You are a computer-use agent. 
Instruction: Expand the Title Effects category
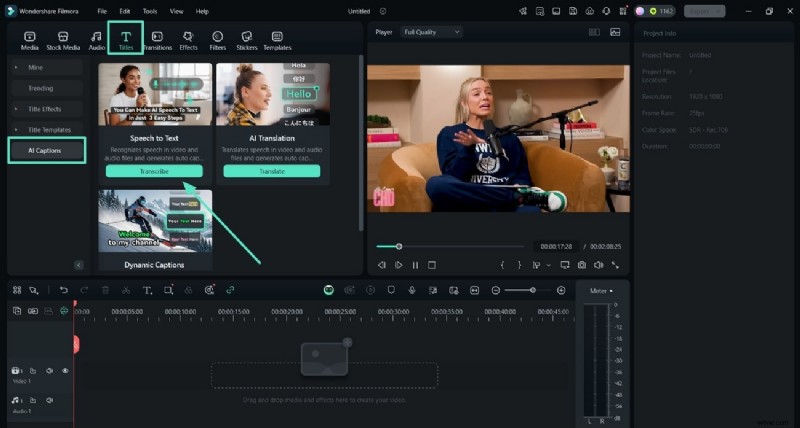click(x=47, y=109)
